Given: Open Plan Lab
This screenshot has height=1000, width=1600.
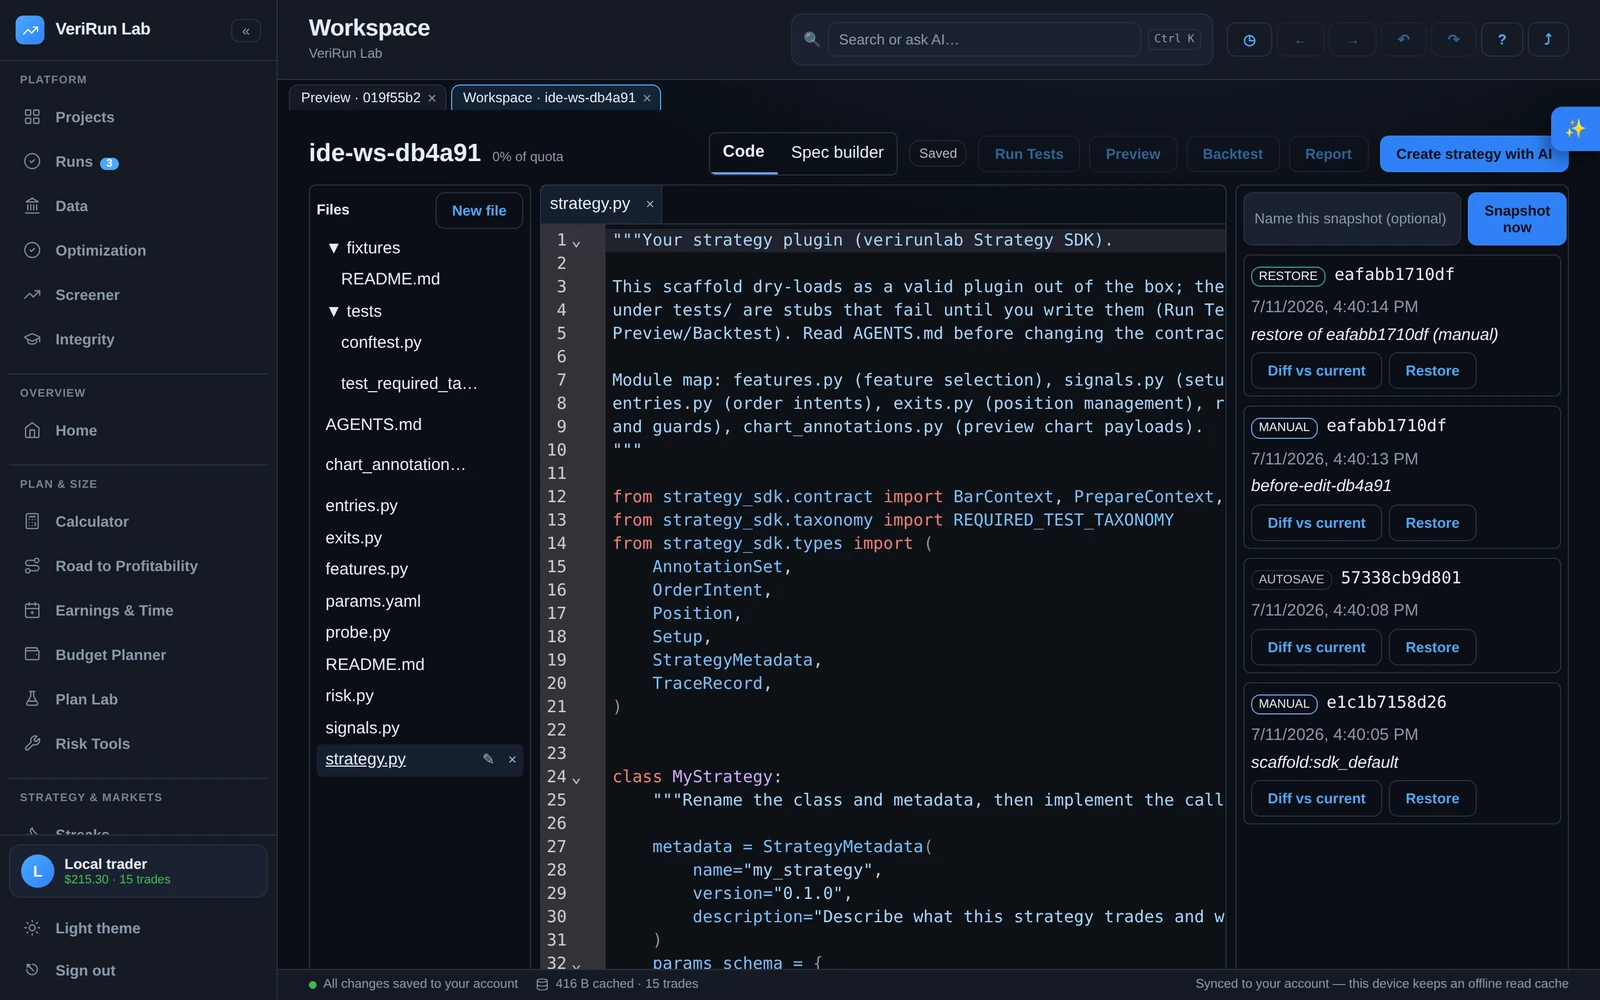Looking at the screenshot, I should pos(138,699).
